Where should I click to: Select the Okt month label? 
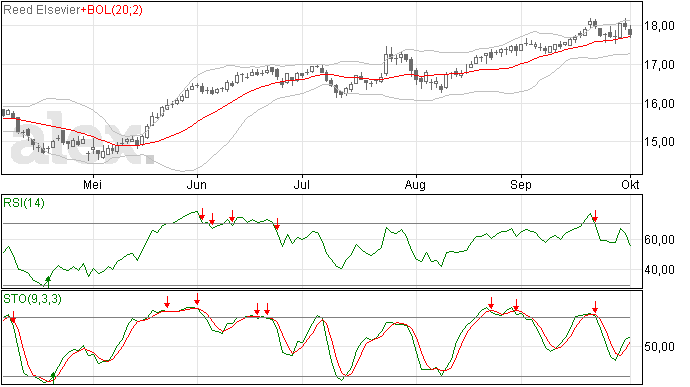[x=630, y=184]
